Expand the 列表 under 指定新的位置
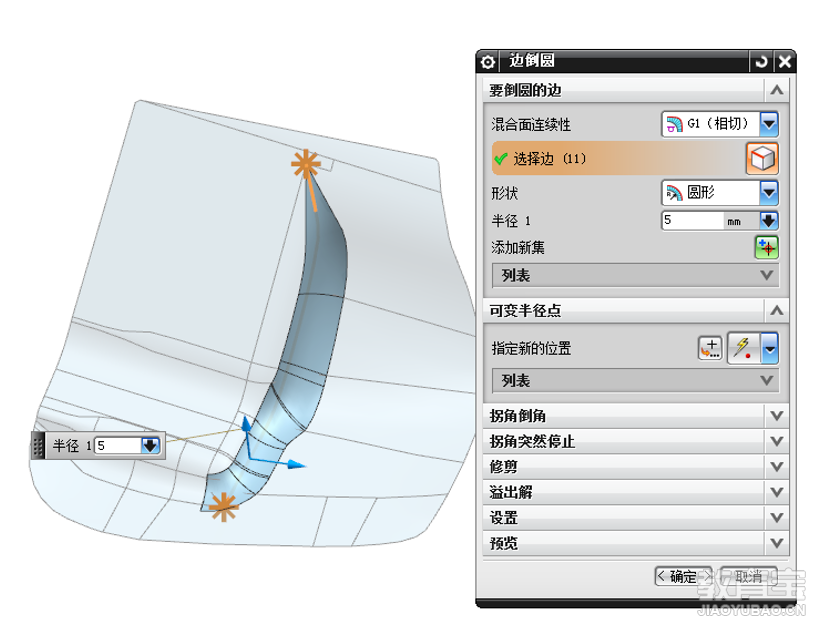The image size is (827, 639). pyautogui.click(x=635, y=380)
